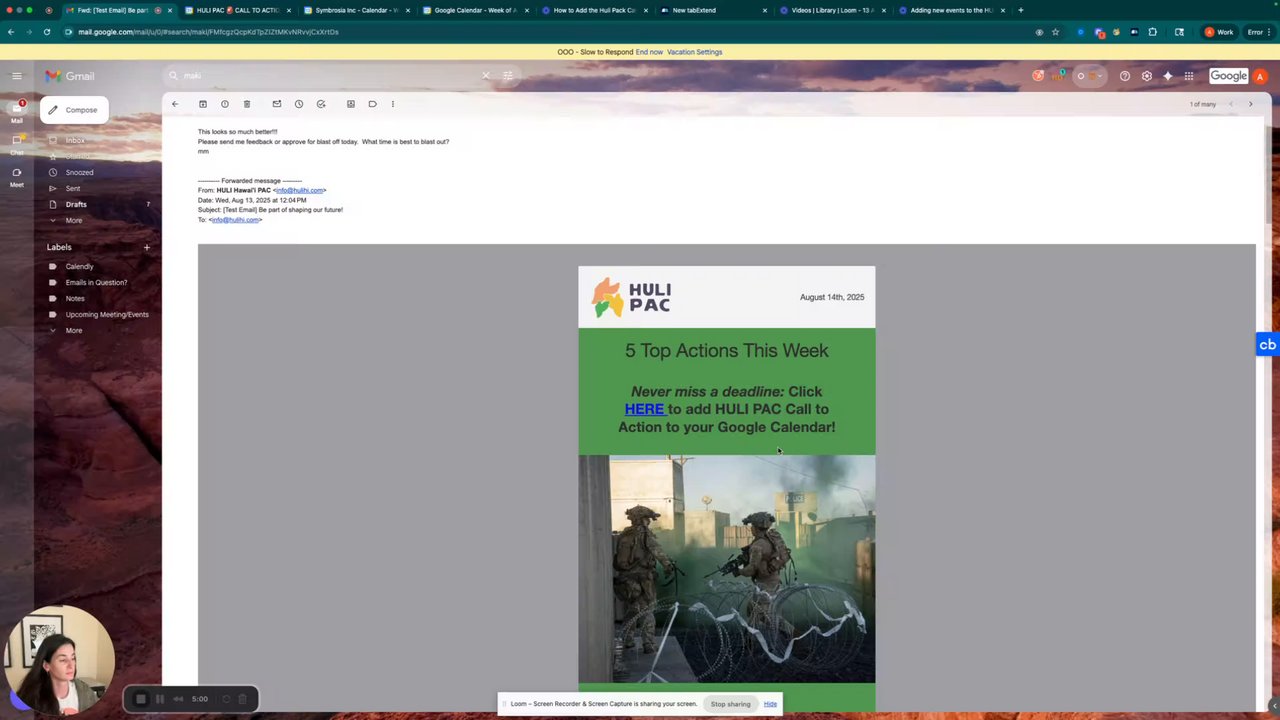
Task: Snooze this email with the clock icon
Action: pos(299,104)
